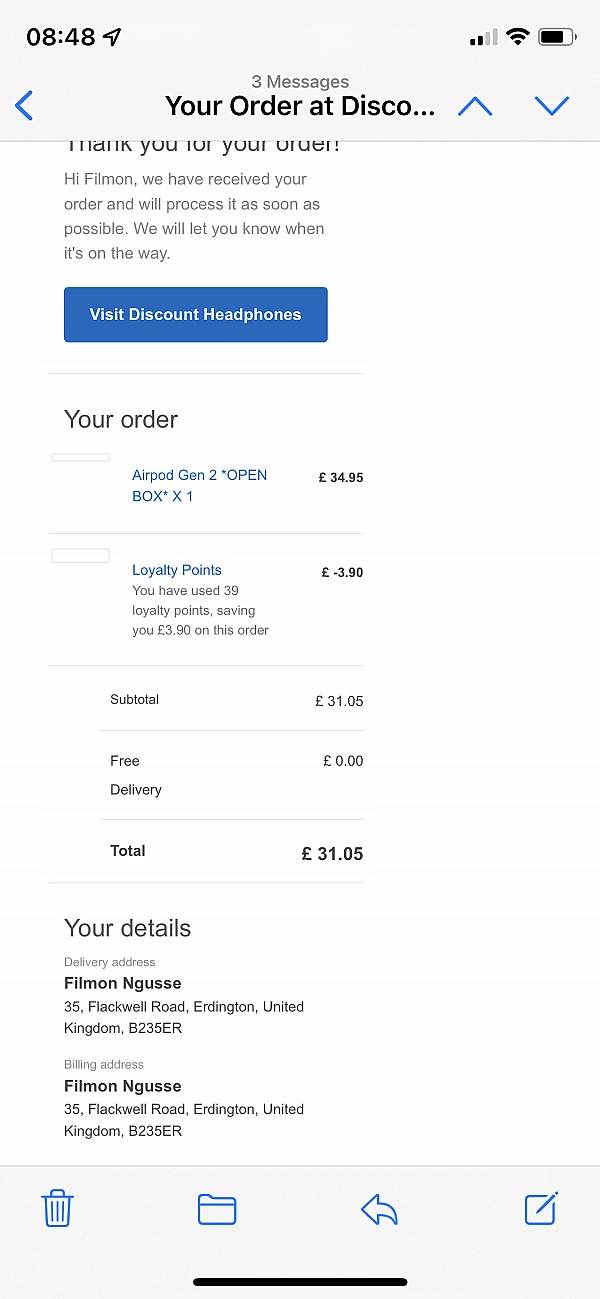This screenshot has height=1299, width=600.
Task: Tap the Wi-Fi status icon
Action: point(517,37)
